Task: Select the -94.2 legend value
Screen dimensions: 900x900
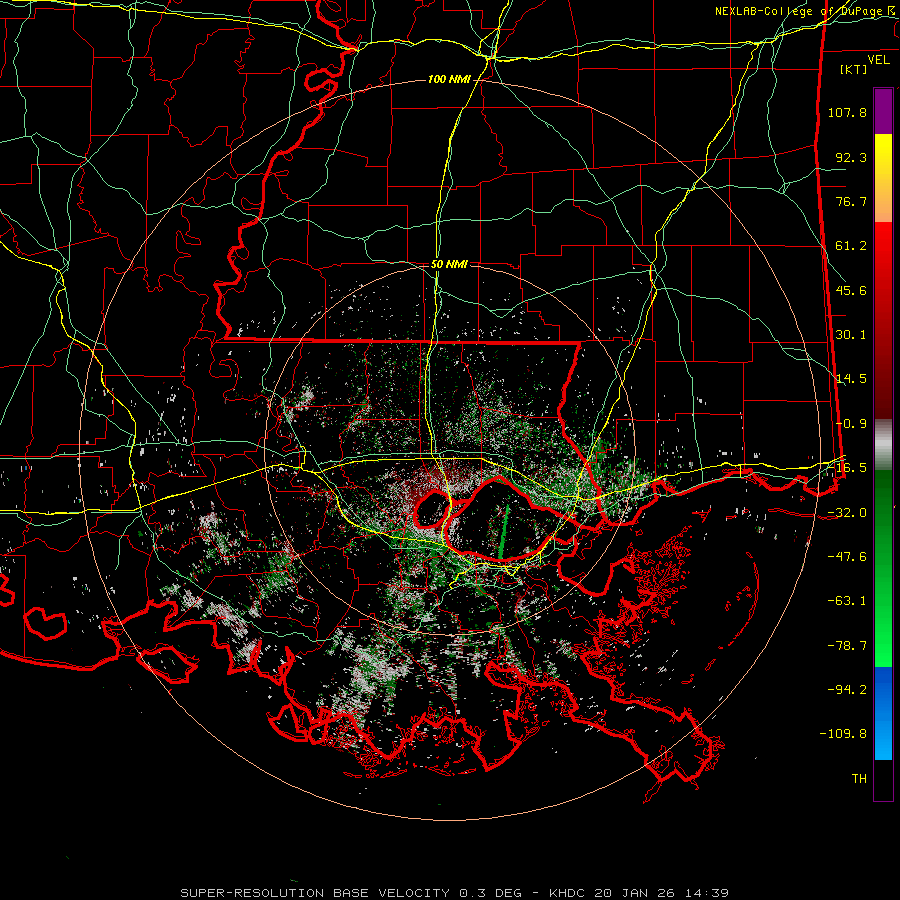Action: click(x=847, y=690)
